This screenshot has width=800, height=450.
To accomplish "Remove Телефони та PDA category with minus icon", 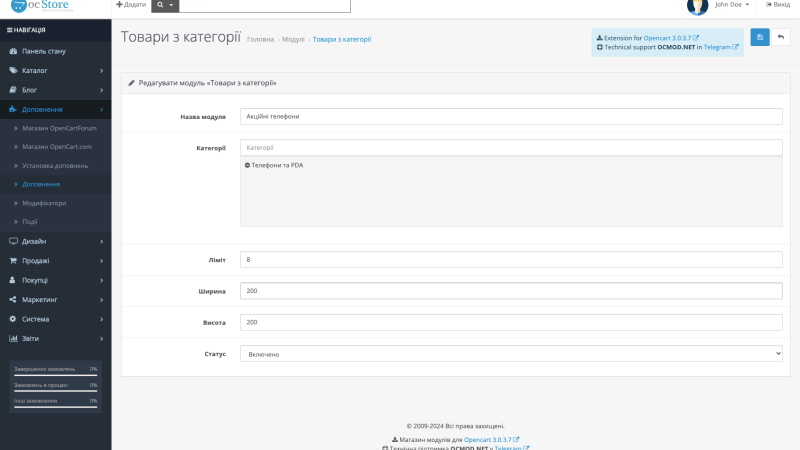I will pyautogui.click(x=247, y=165).
